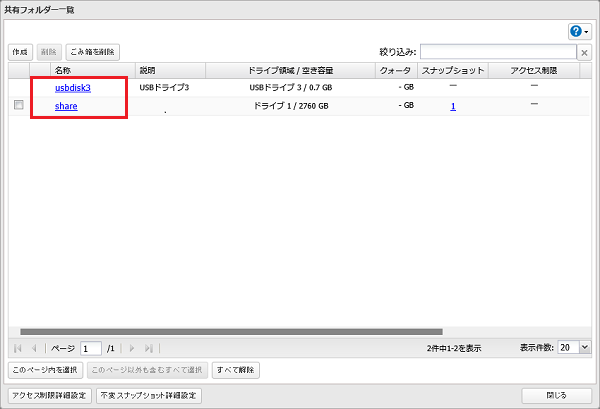This screenshot has width=600, height=409.
Task: Go to last page arrow icon
Action: tap(149, 348)
